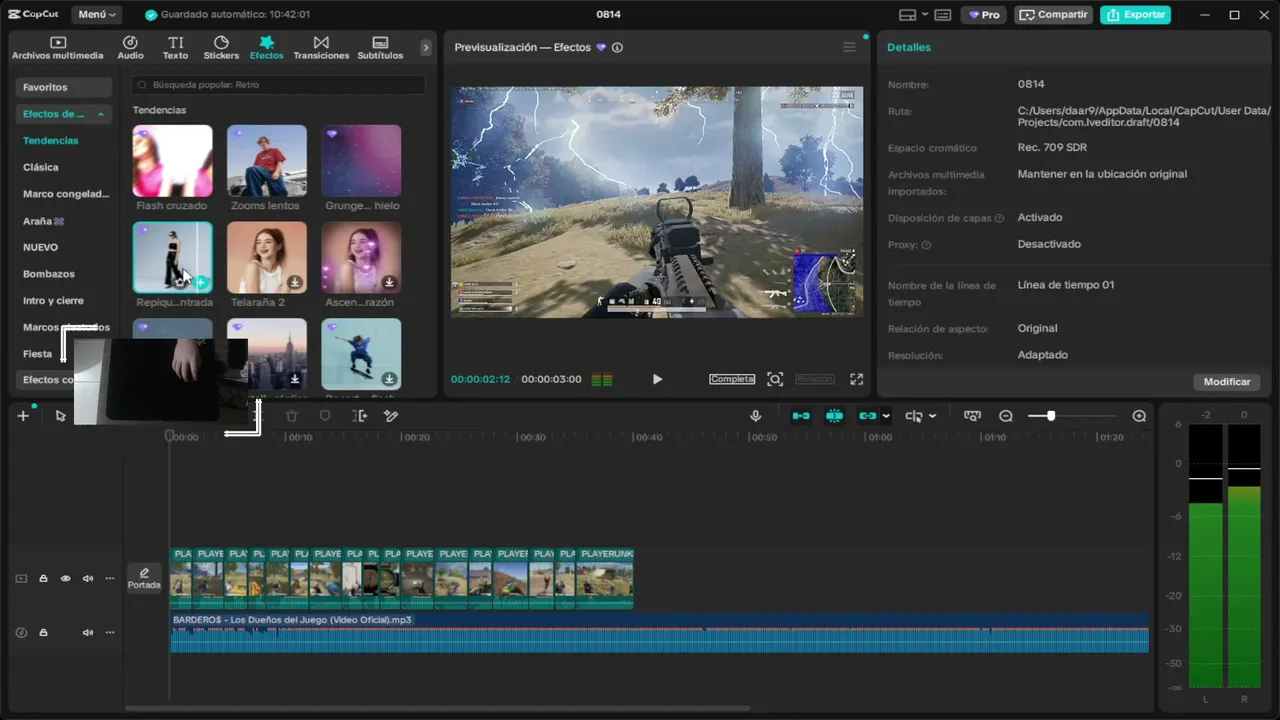Select the Intro y cierre category
The image size is (1280, 720).
tap(54, 301)
